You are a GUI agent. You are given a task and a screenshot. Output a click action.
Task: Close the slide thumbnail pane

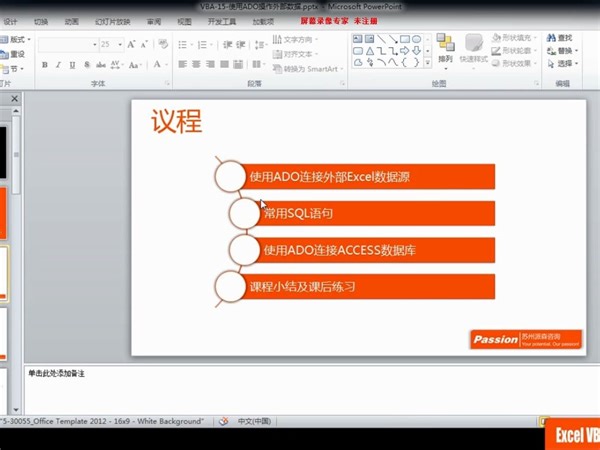tap(15, 99)
